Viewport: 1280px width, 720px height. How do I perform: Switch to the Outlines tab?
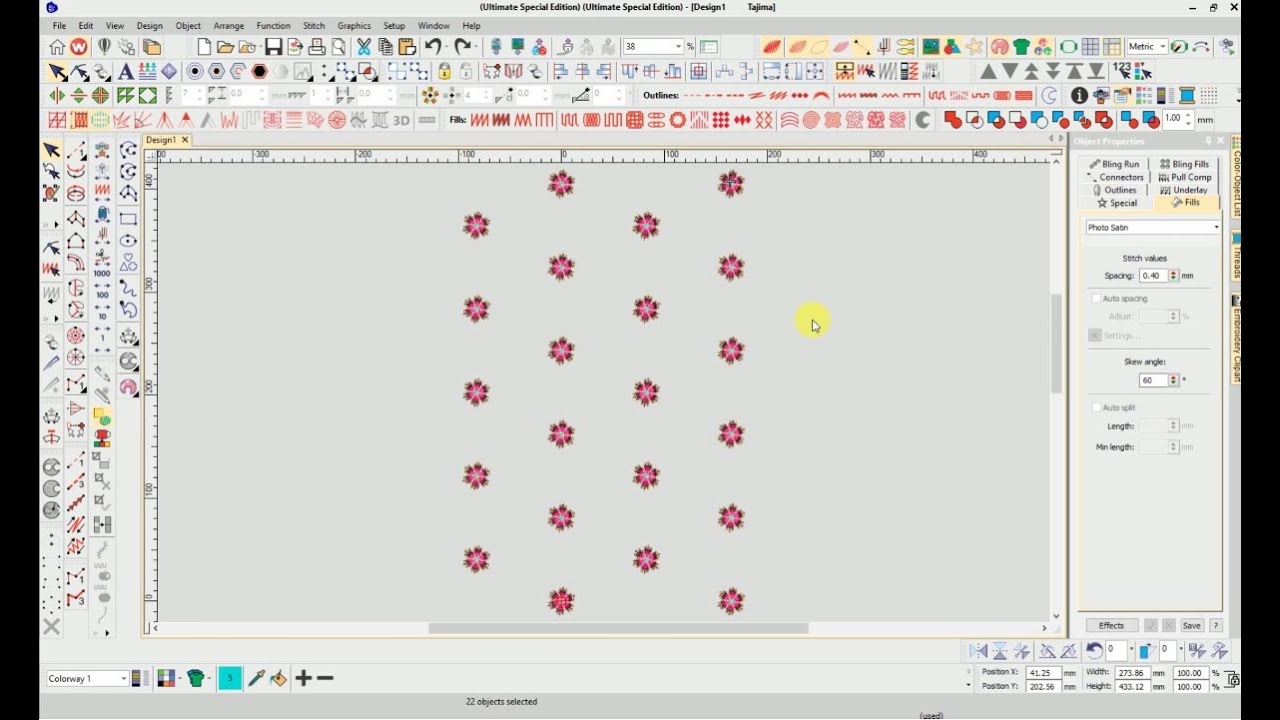click(x=1114, y=190)
